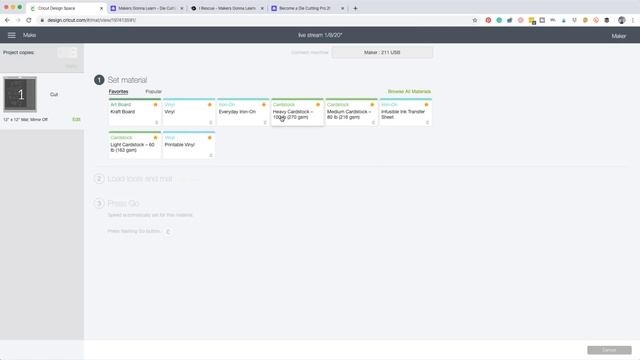Open the Chrome three-dot menu

pyautogui.click(x=633, y=20)
